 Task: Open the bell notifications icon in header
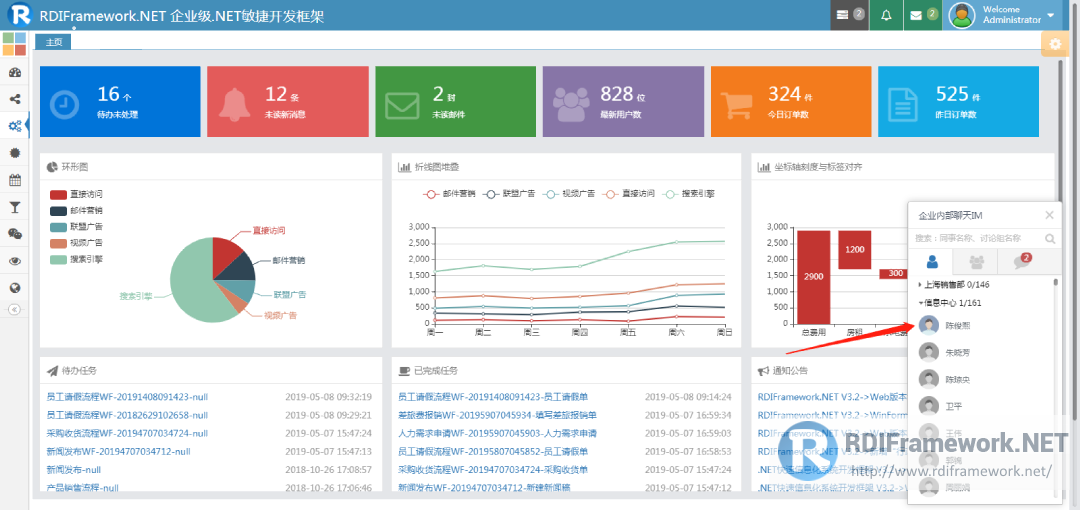[885, 15]
